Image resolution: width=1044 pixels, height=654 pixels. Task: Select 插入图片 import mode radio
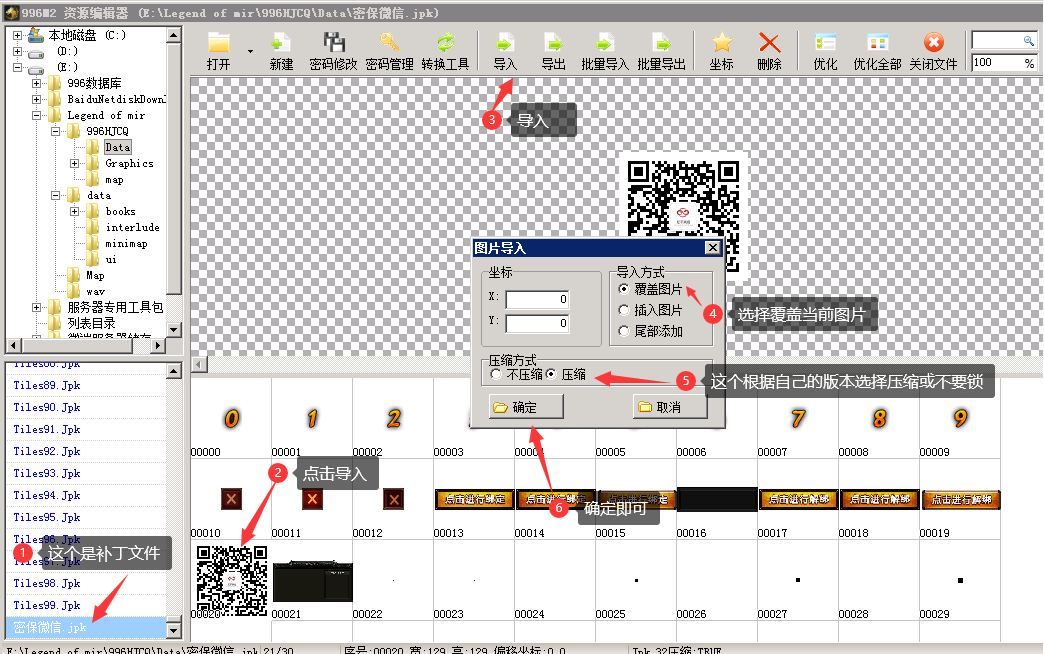(623, 310)
